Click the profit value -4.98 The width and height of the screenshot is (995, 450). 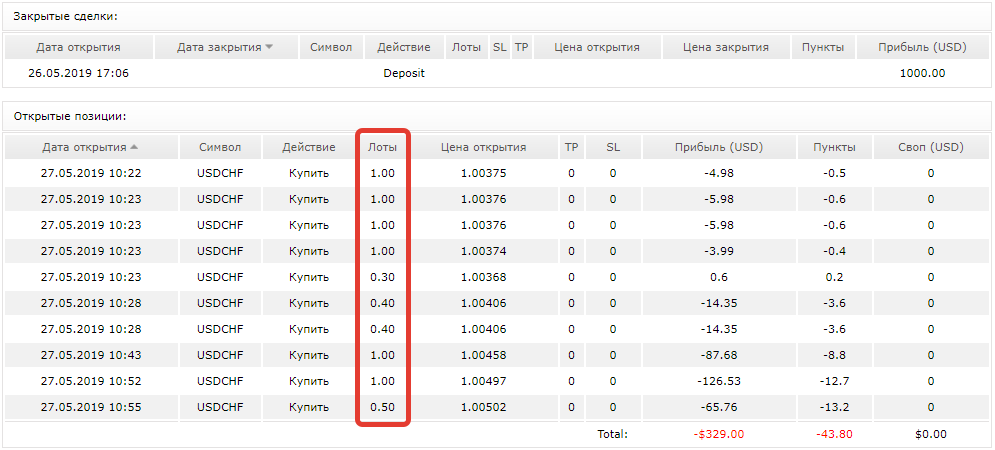719,173
